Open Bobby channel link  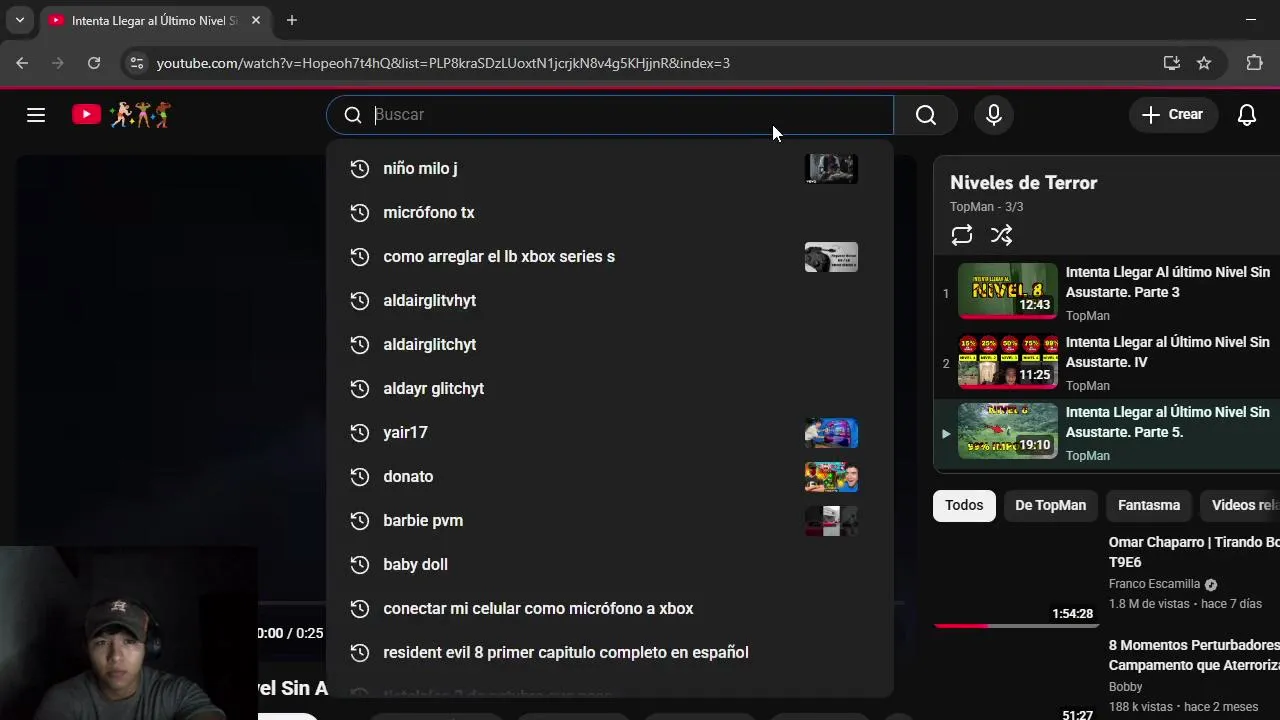(1125, 687)
